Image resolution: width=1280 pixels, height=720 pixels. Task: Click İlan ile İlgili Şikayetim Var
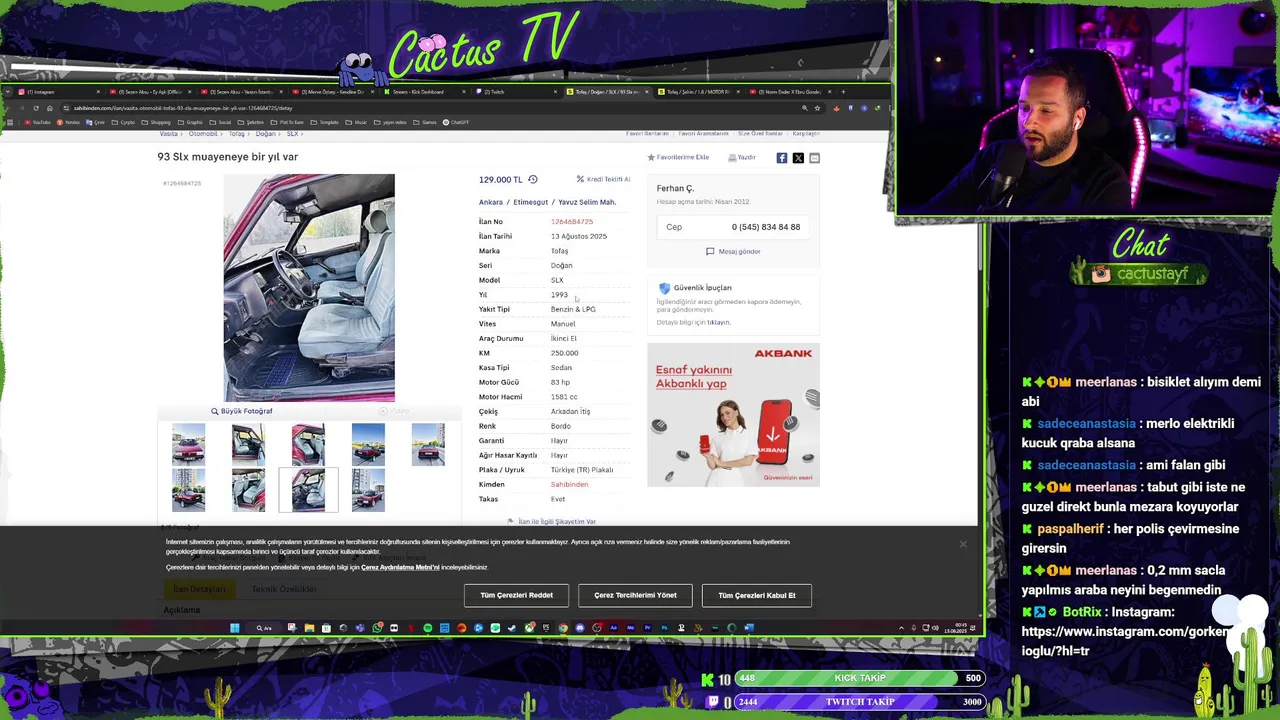pyautogui.click(x=551, y=521)
